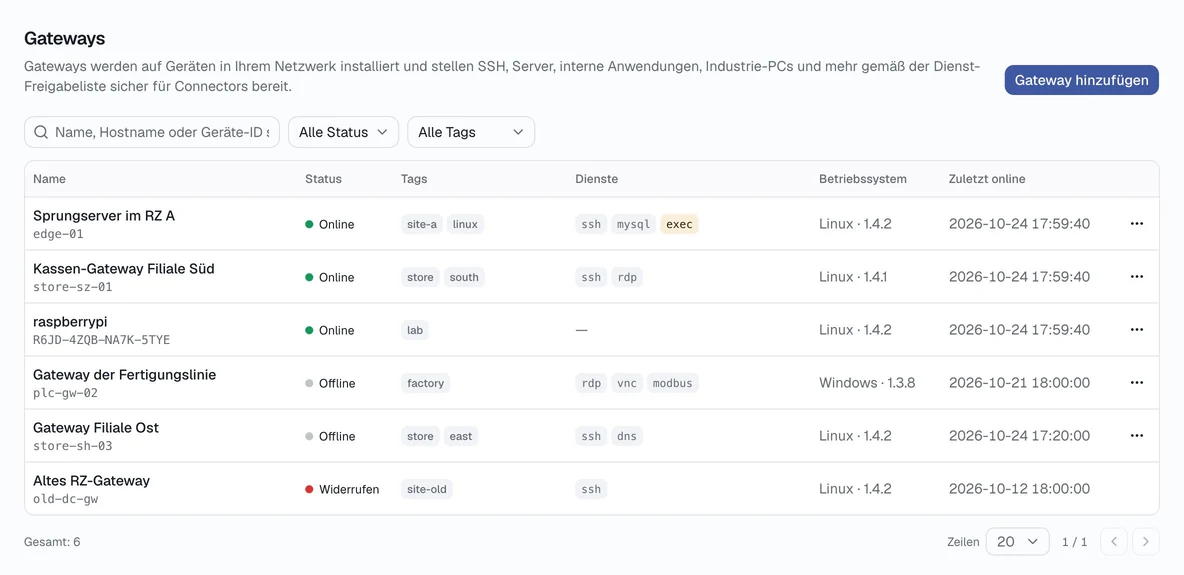Screen dimensions: 1184x575
Task: Click the Gateways page heading
Action: click(64, 38)
